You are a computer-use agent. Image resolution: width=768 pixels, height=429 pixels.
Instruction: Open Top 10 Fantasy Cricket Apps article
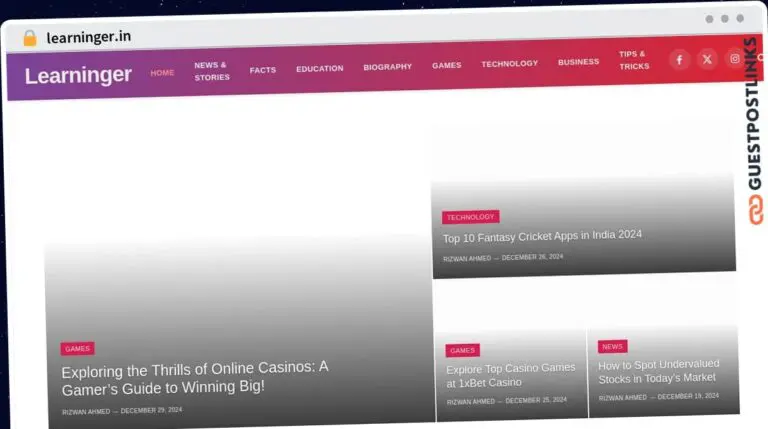tap(542, 237)
